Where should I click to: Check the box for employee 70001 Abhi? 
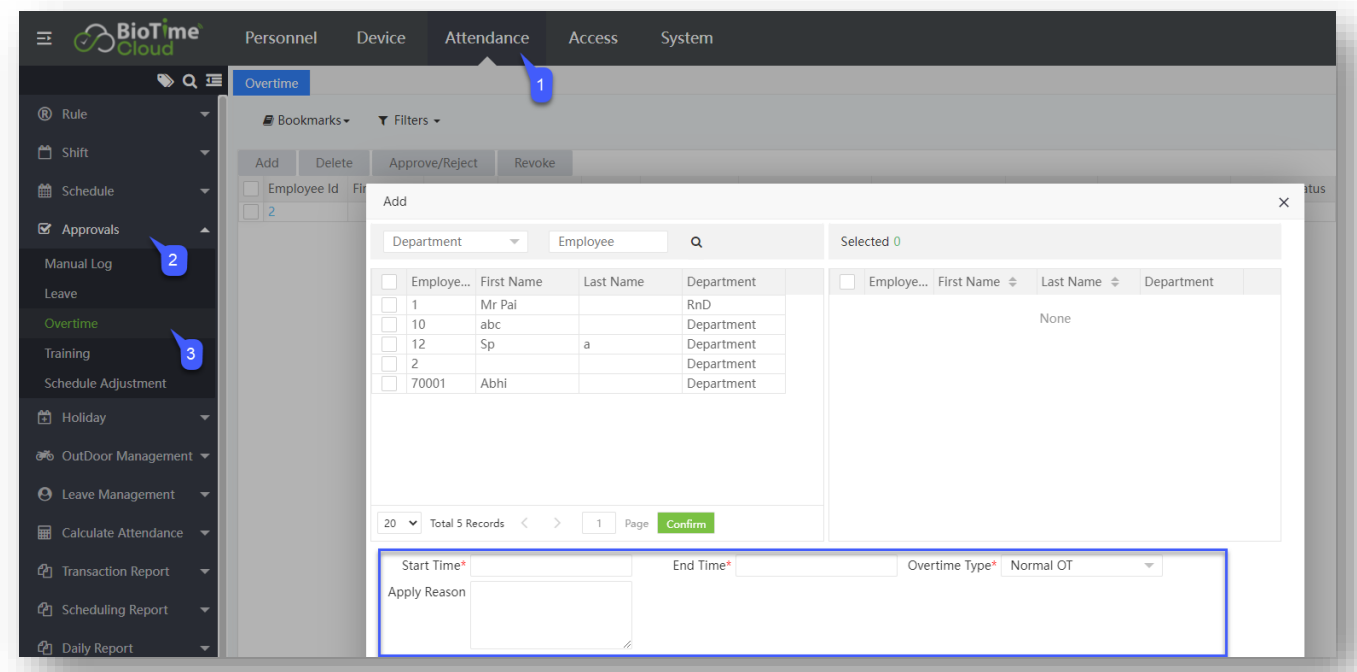click(x=389, y=384)
